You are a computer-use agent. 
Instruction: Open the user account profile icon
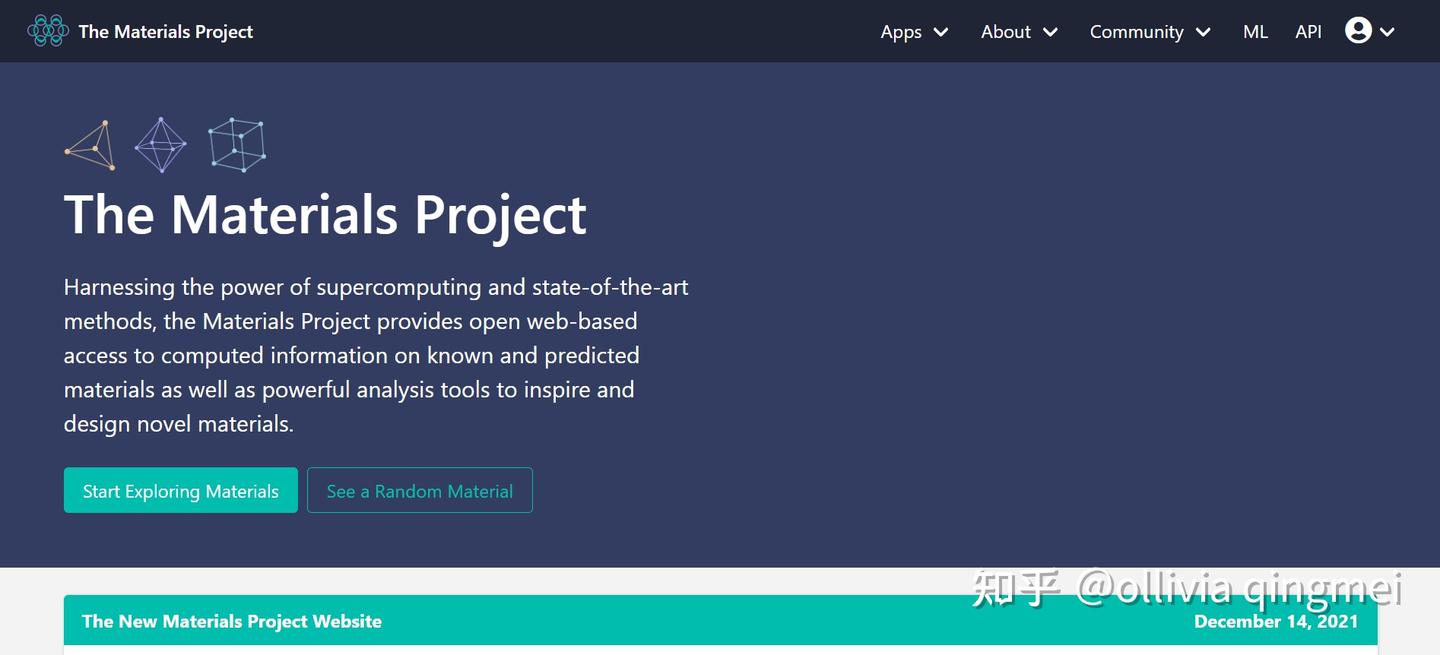[1358, 29]
